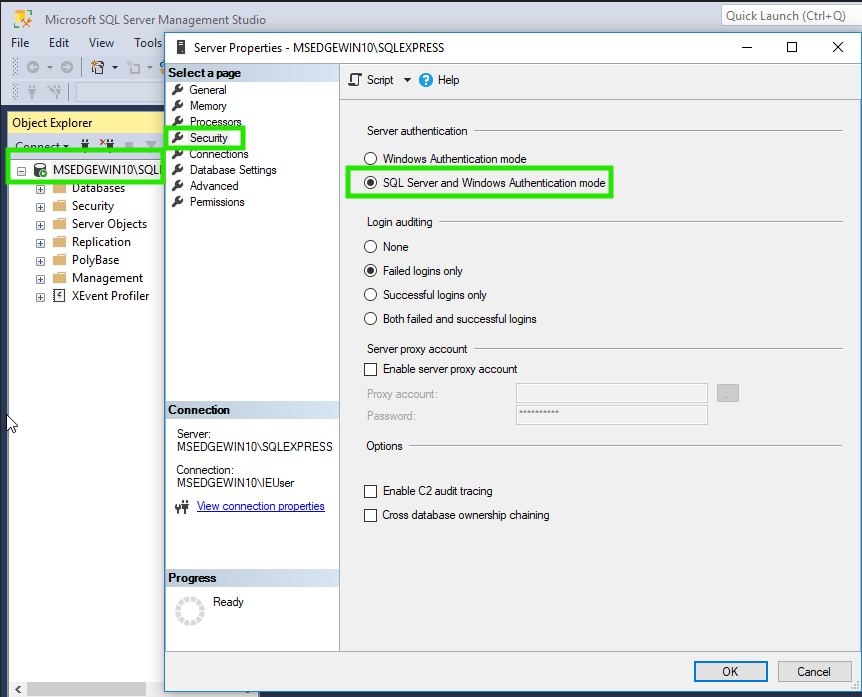Click the OK button to apply settings

pos(730,671)
